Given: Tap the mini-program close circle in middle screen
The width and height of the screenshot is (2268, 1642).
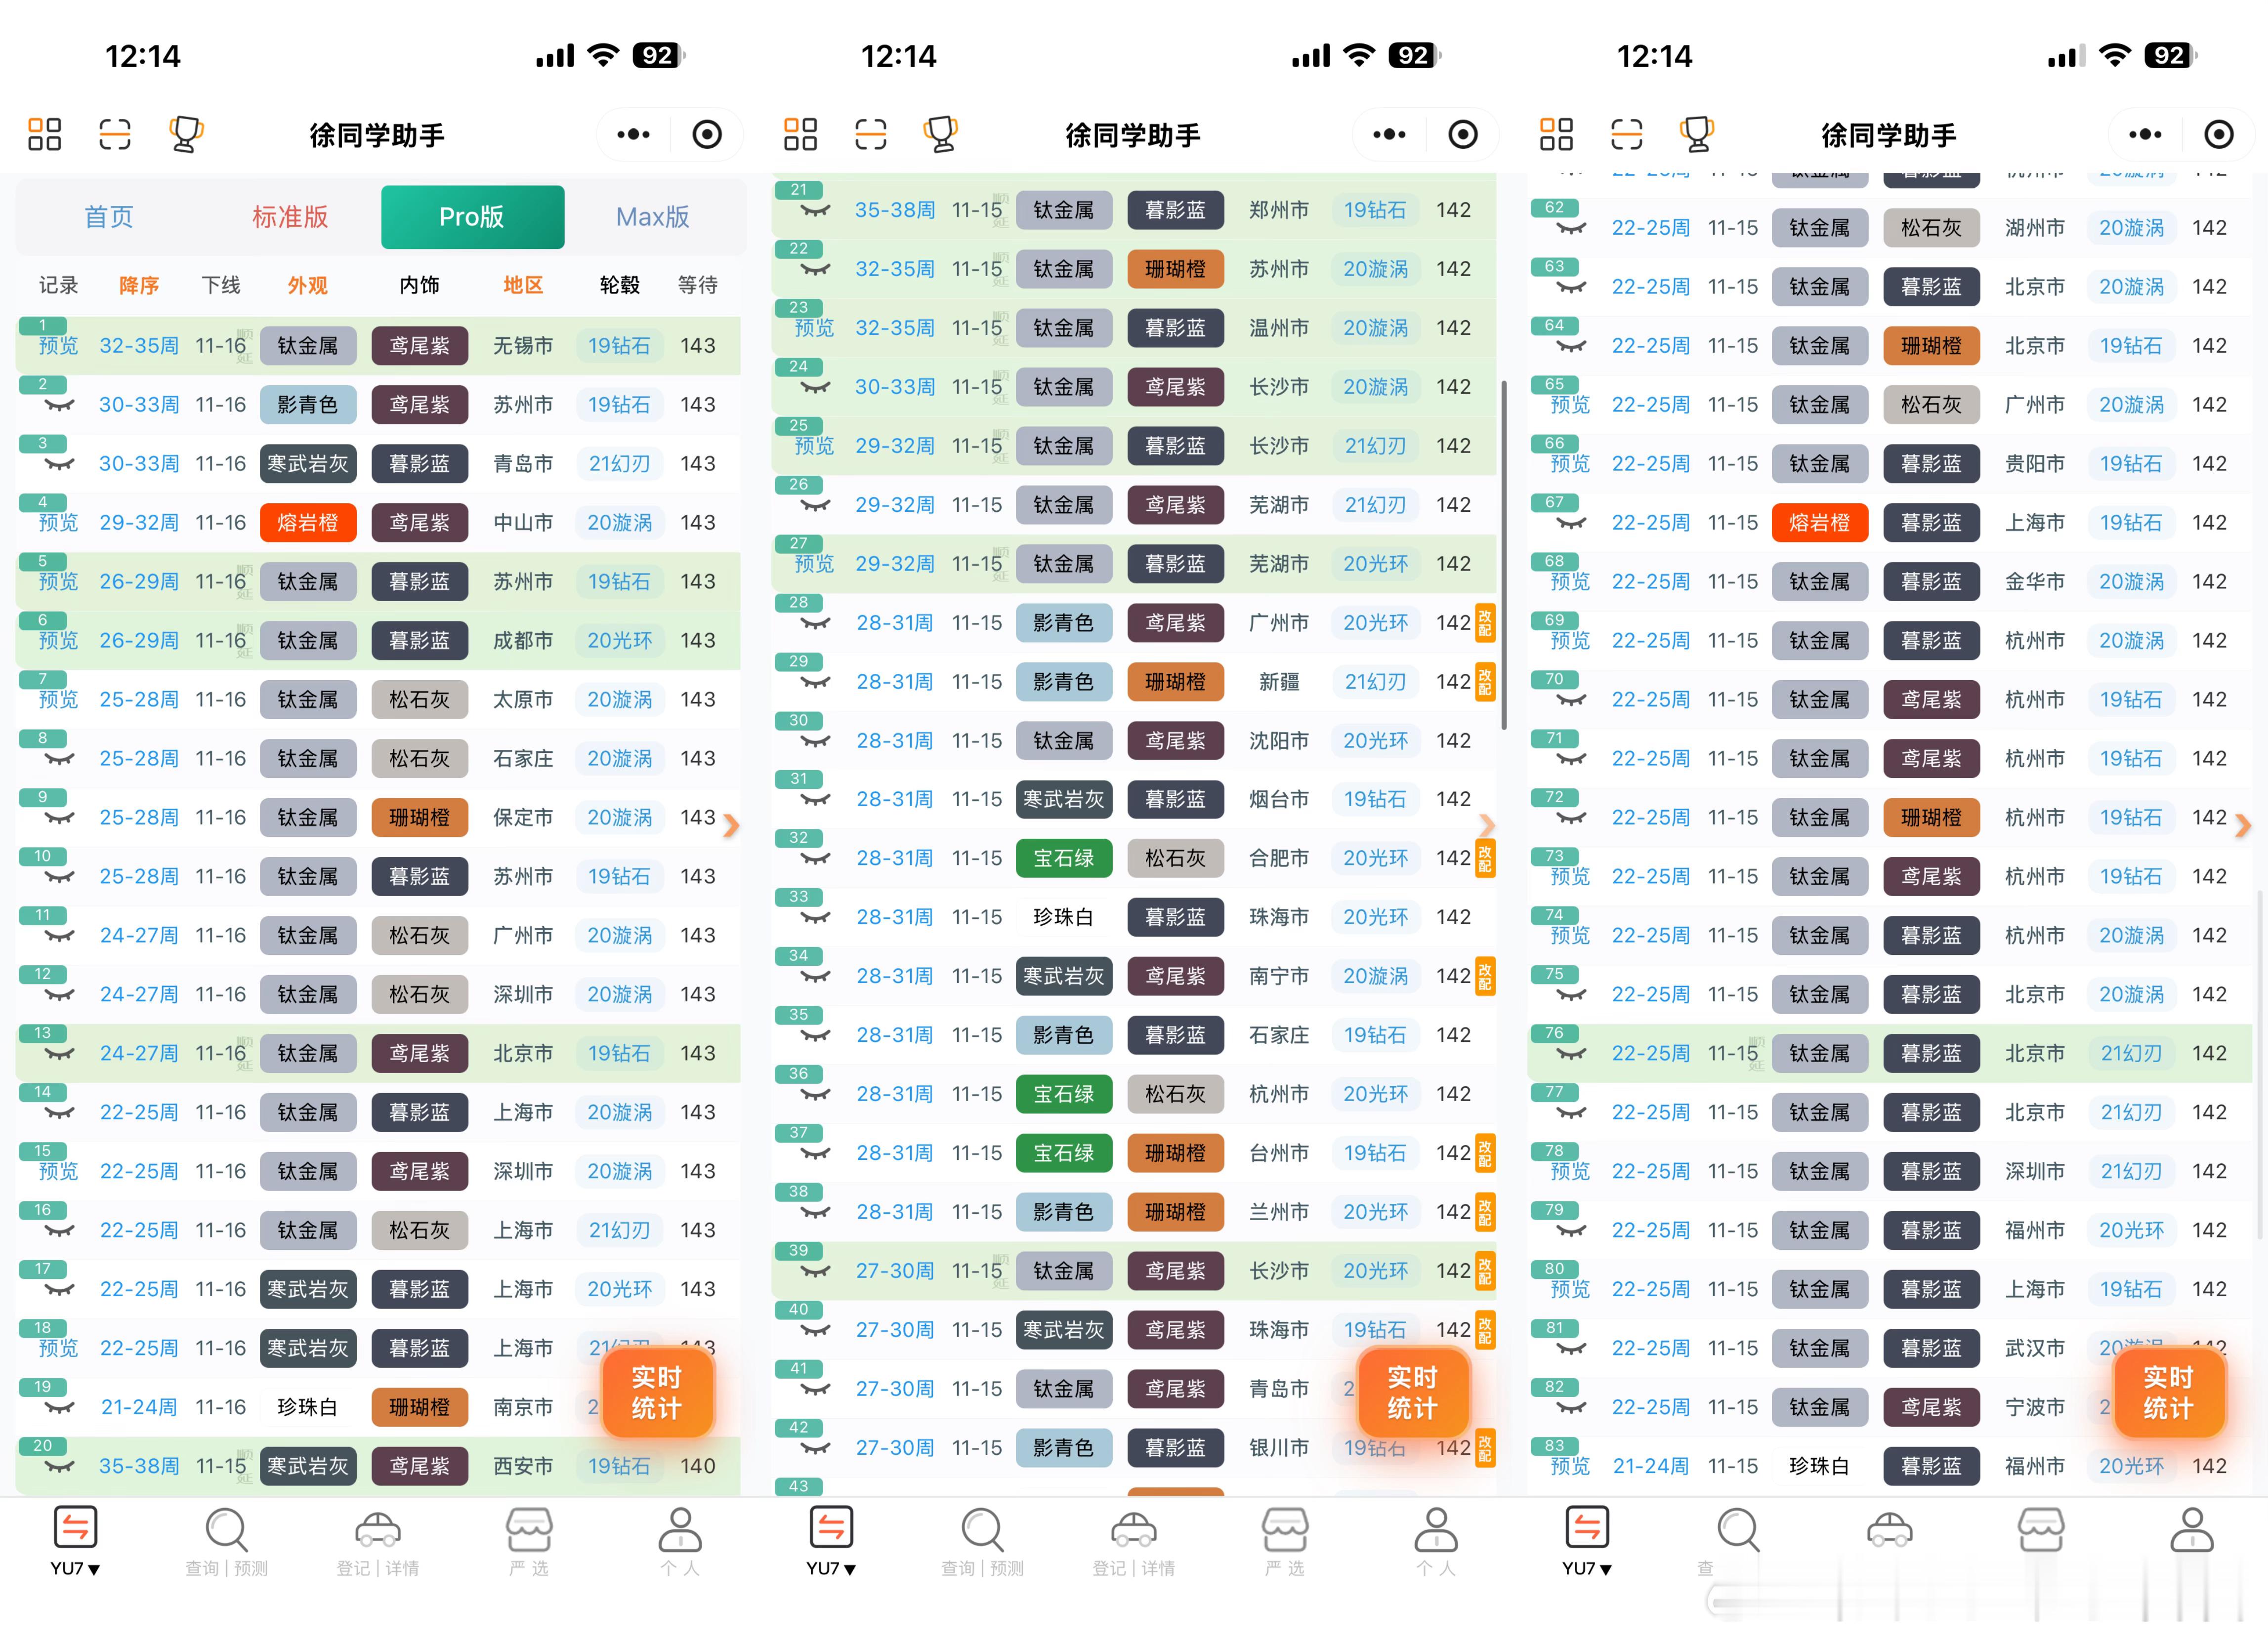Looking at the screenshot, I should pos(1462,134).
